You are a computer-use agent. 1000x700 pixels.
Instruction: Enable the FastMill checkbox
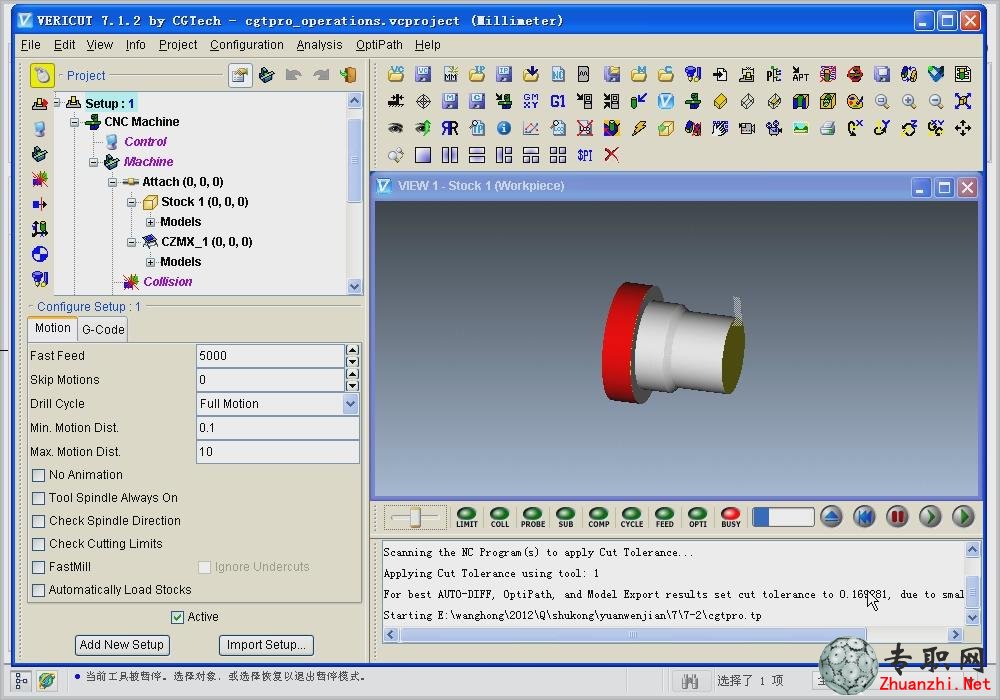pos(38,567)
